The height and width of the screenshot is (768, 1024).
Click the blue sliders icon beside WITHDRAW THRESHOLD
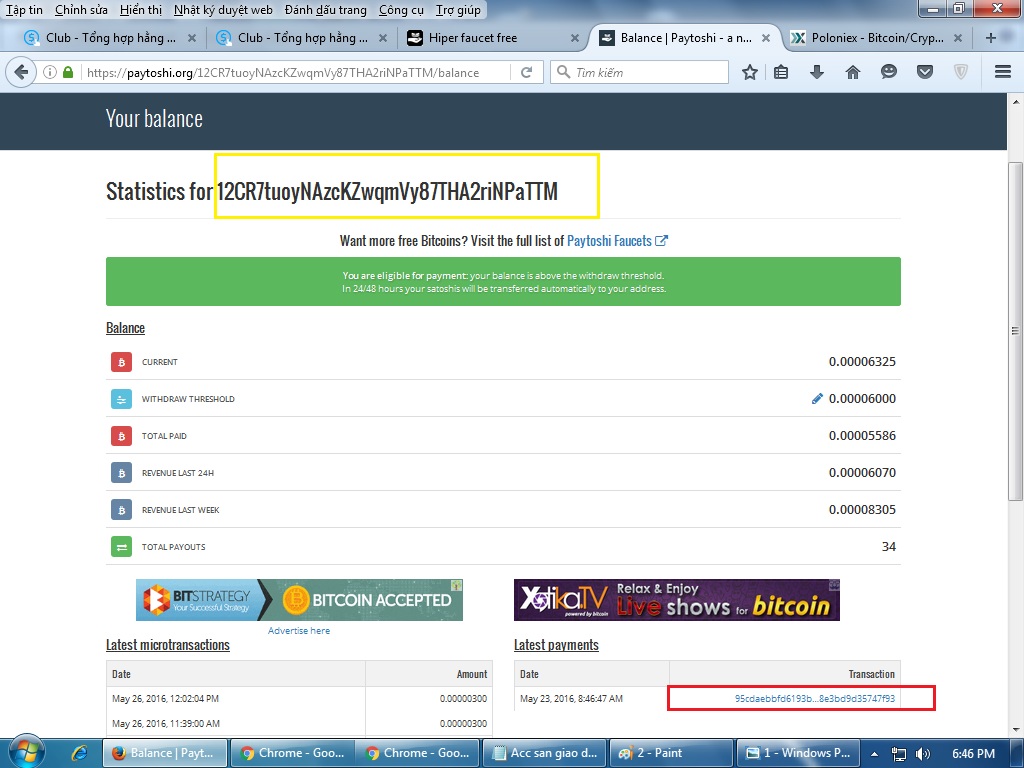tap(121, 399)
